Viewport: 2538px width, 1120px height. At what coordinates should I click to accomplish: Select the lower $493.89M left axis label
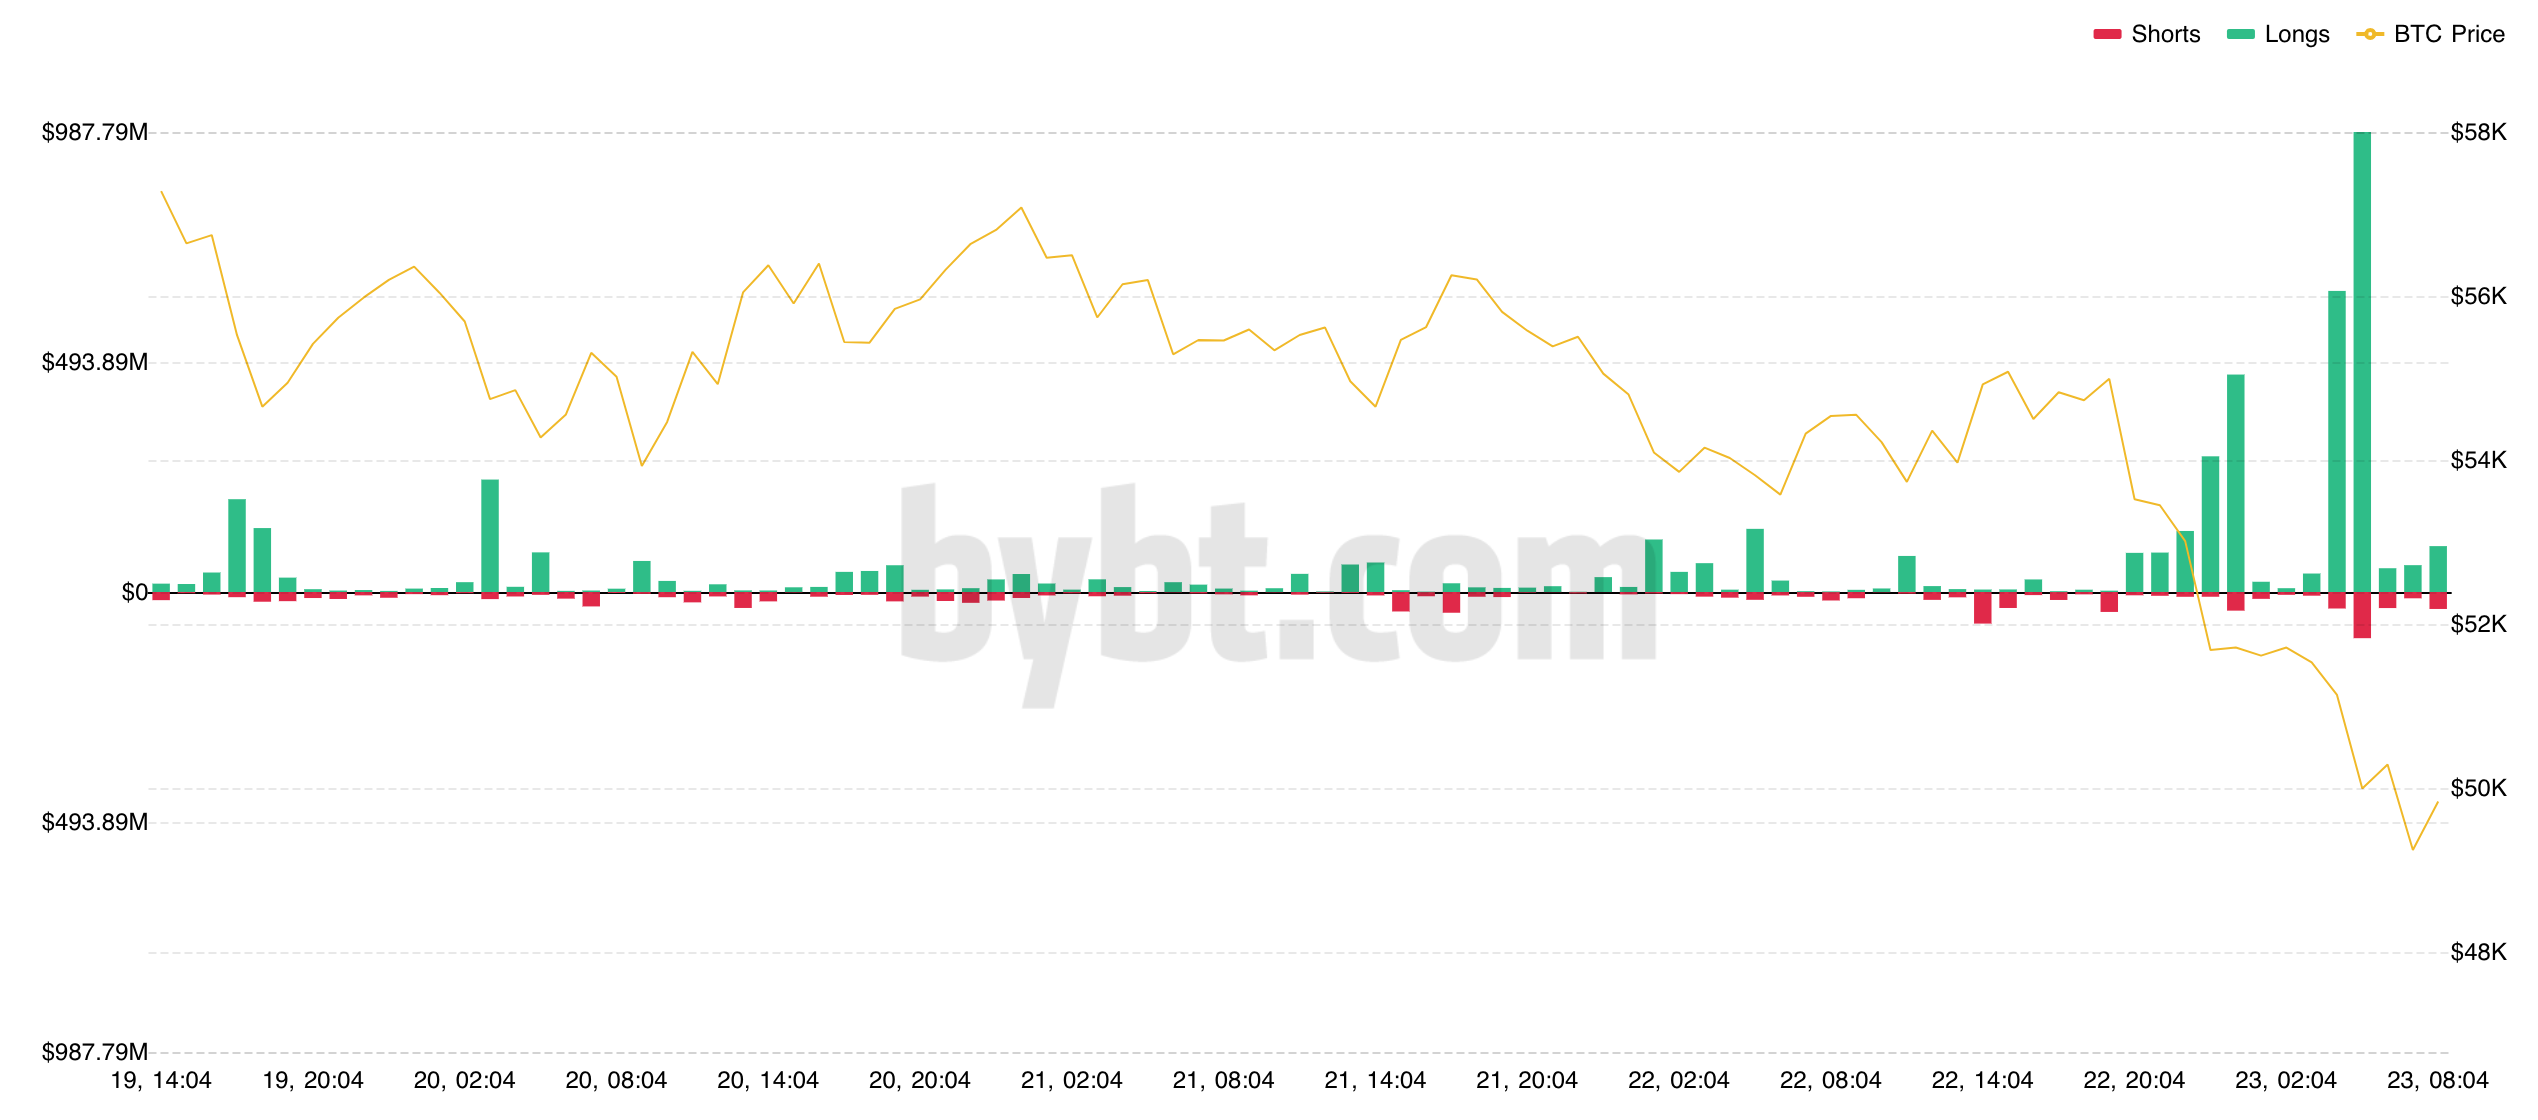[x=95, y=822]
